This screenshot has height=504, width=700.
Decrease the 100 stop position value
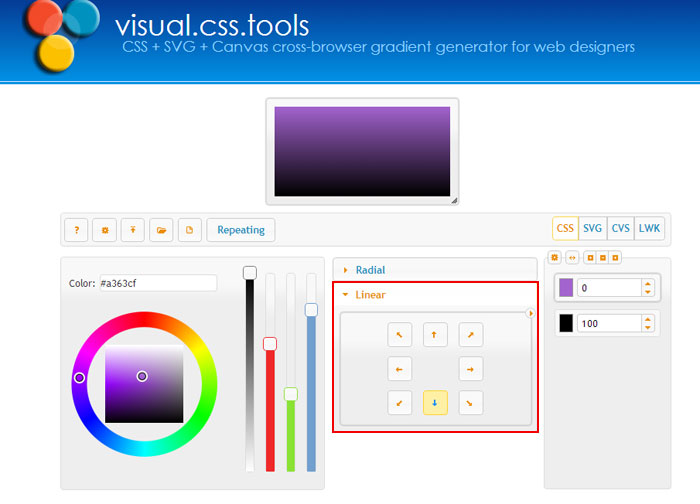point(648,328)
